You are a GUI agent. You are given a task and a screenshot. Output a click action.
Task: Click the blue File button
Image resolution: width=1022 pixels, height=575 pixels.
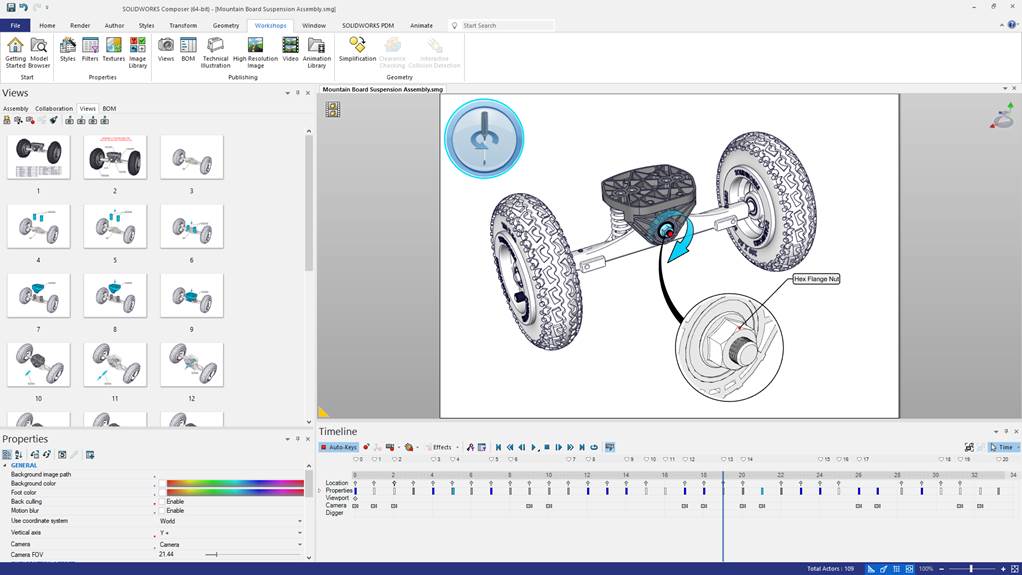(15, 25)
